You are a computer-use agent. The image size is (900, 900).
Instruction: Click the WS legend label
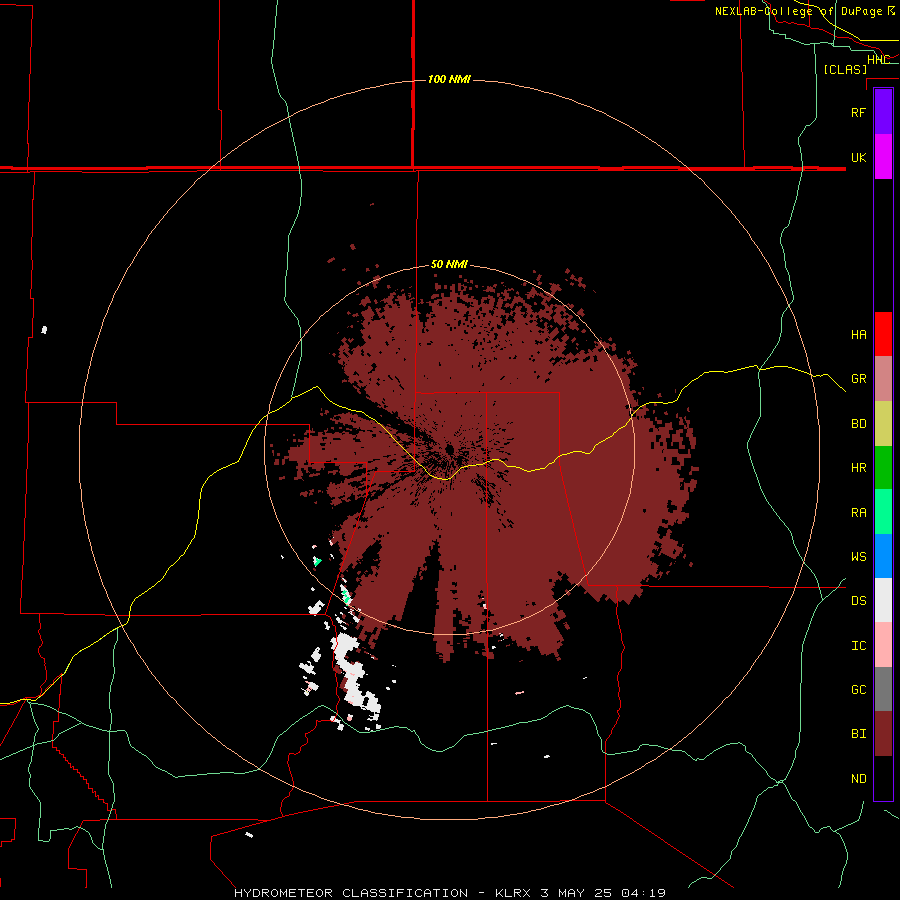858,556
